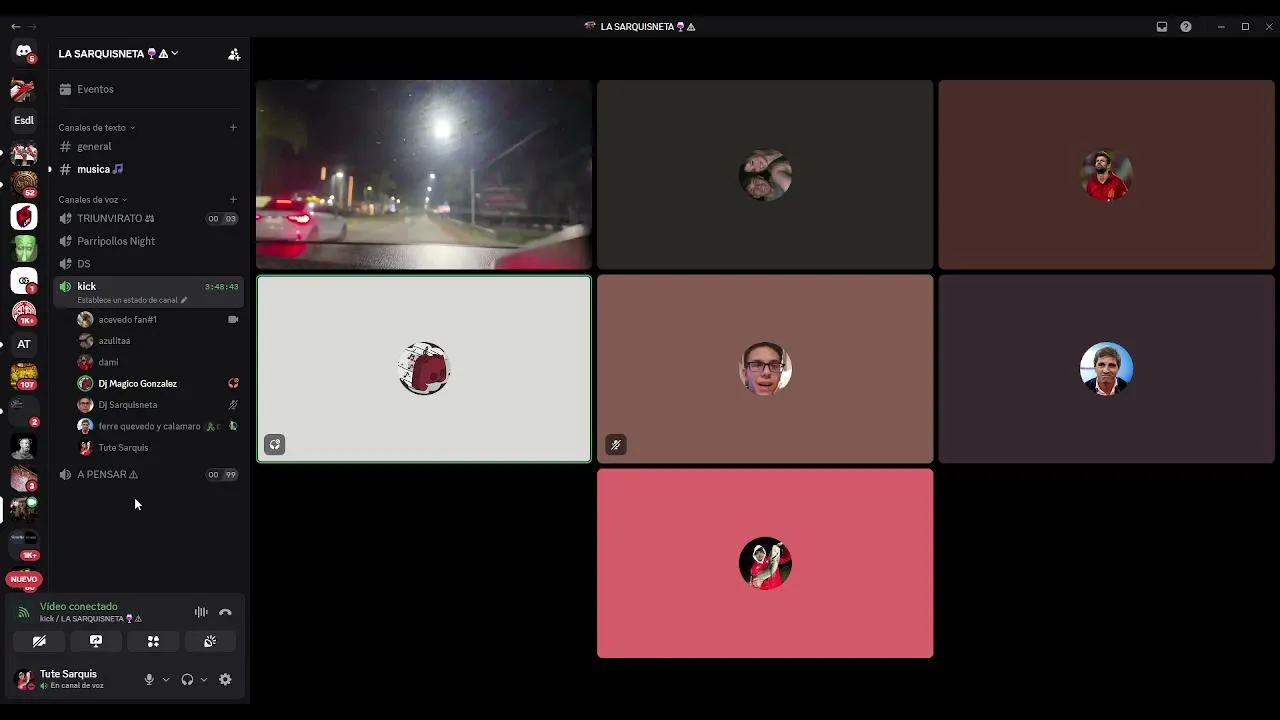
Task: Create a new voice channel
Action: 233,199
